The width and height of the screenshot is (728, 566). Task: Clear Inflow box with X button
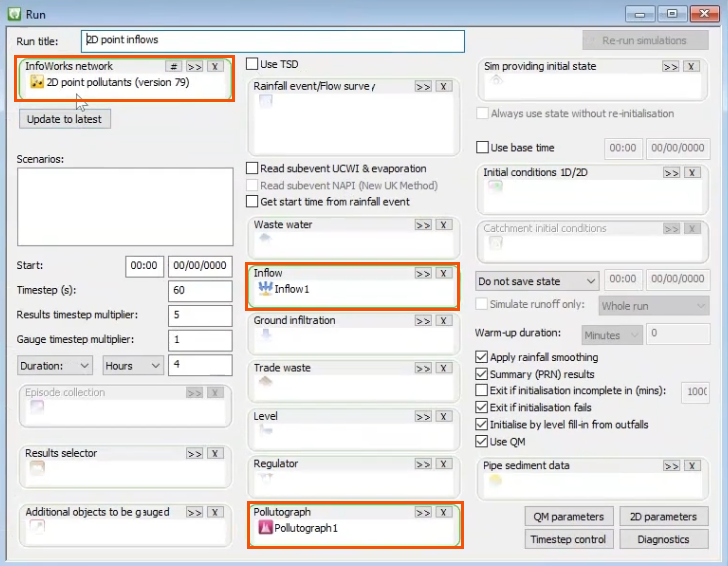coord(443,273)
